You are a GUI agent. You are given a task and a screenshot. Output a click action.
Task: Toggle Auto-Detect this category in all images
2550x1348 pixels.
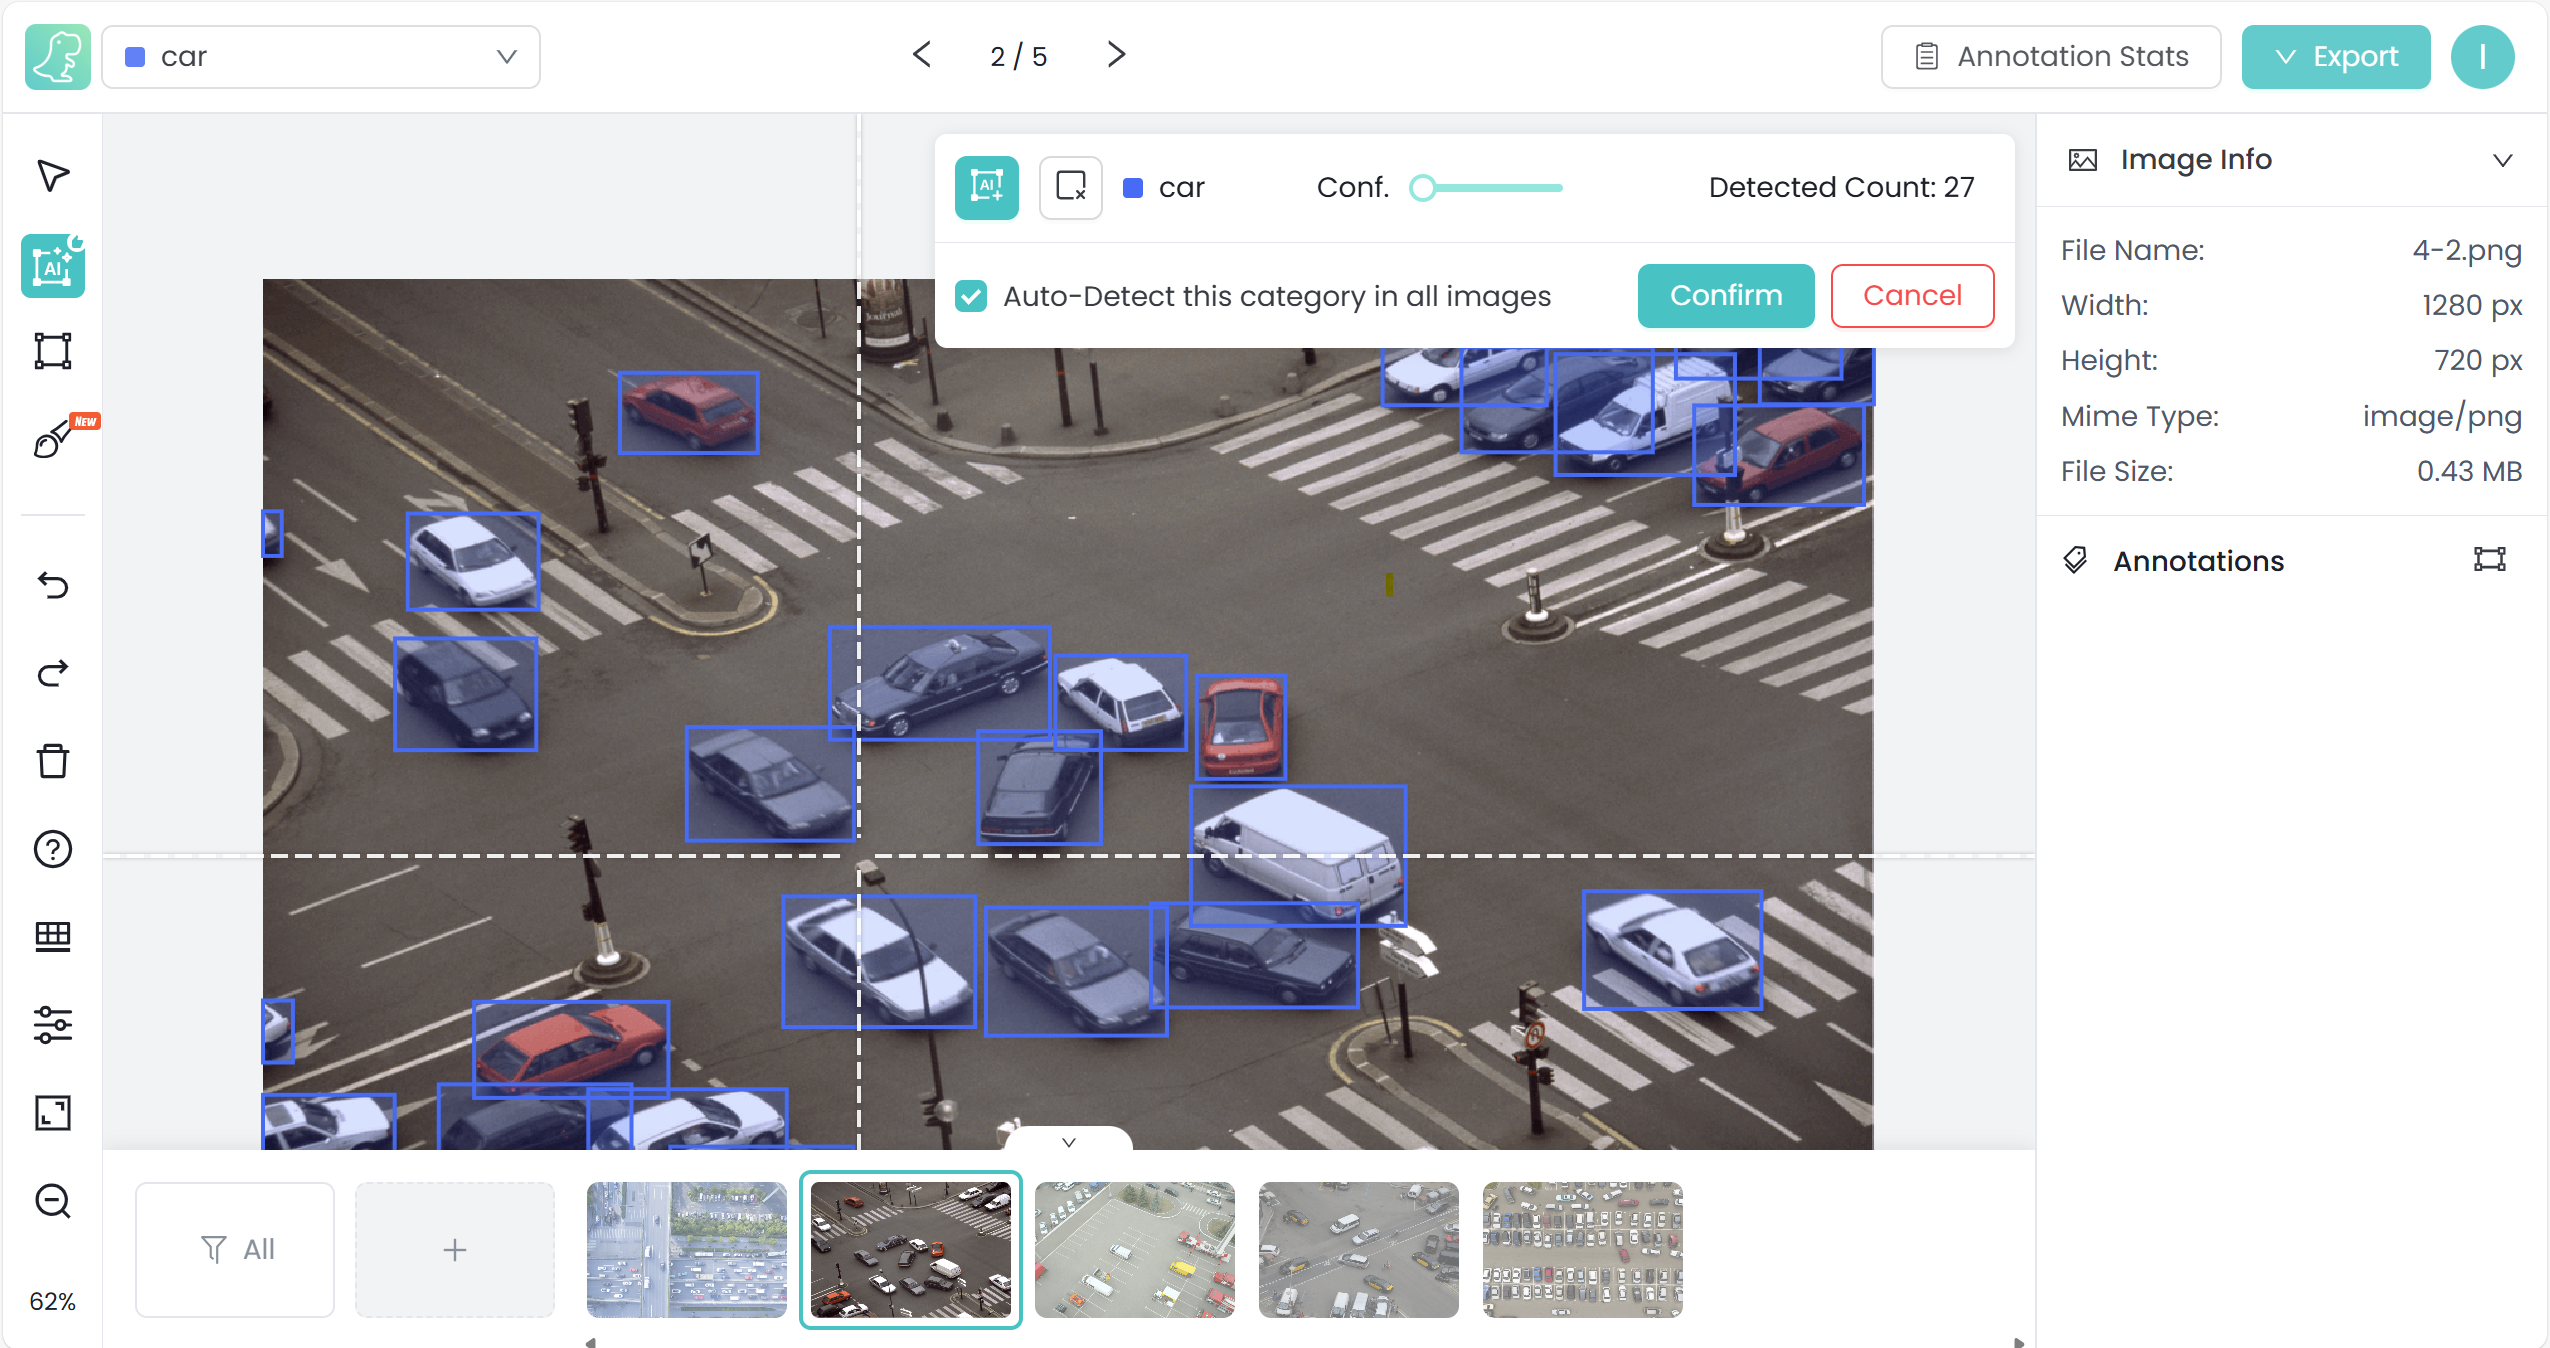[971, 296]
